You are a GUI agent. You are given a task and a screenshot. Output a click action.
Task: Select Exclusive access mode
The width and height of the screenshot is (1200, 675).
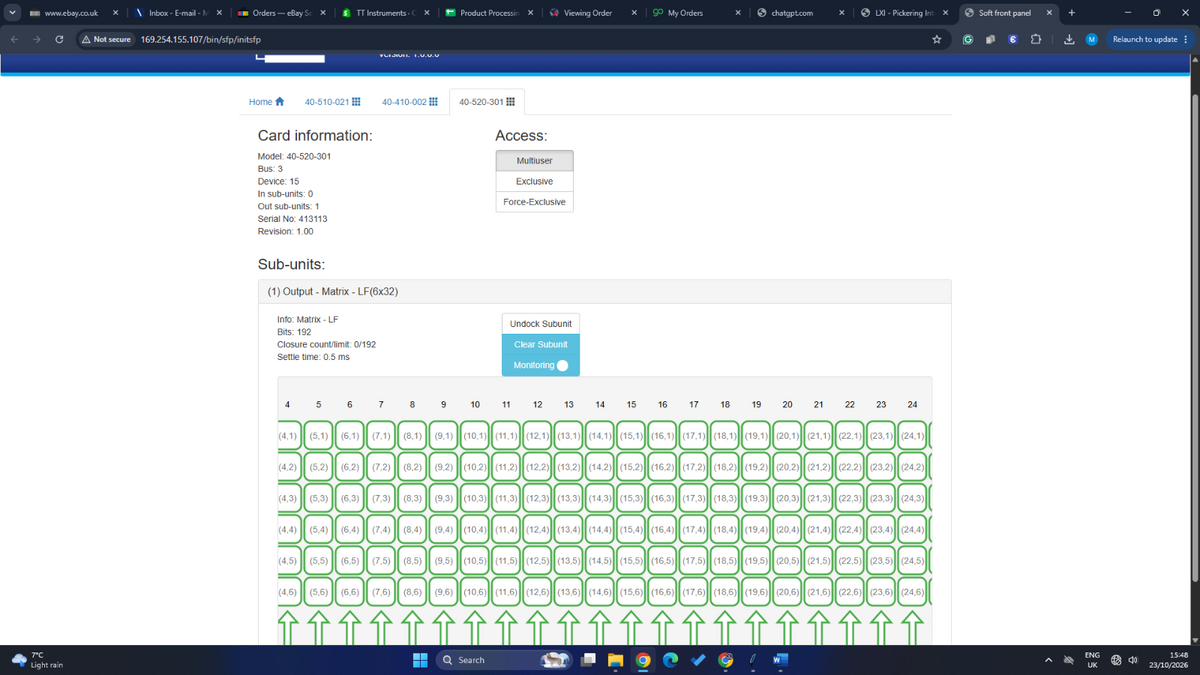(534, 181)
